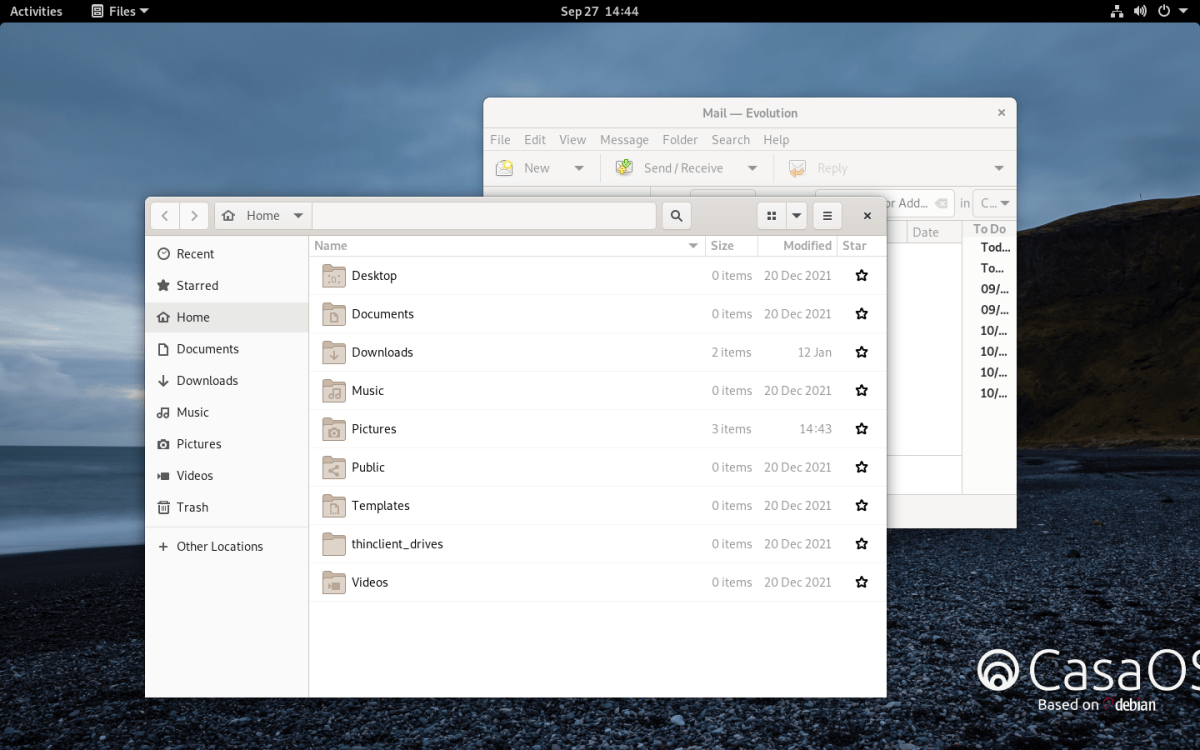Image resolution: width=1200 pixels, height=750 pixels.
Task: Go back with the Files back arrow
Action: [165, 215]
